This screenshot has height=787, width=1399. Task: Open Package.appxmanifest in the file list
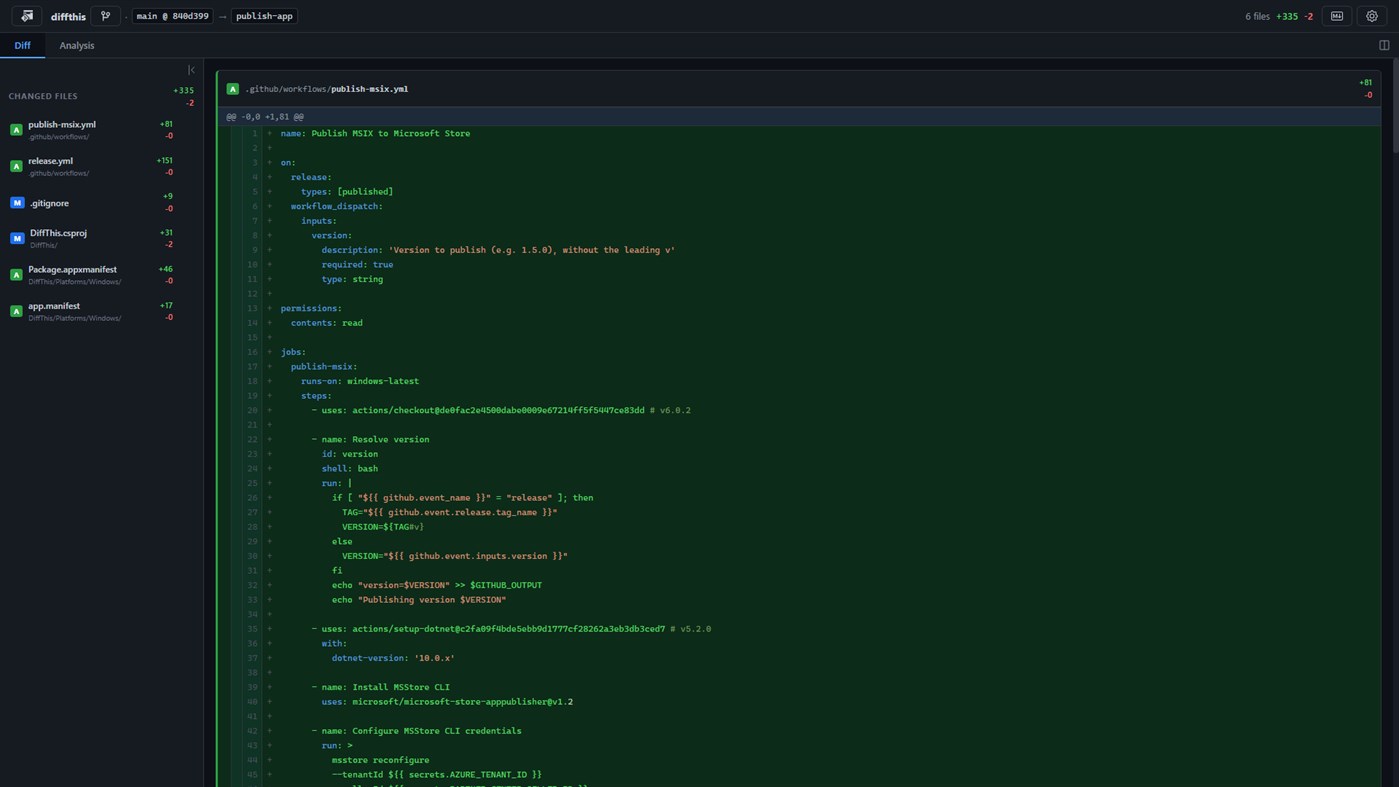pyautogui.click(x=101, y=275)
